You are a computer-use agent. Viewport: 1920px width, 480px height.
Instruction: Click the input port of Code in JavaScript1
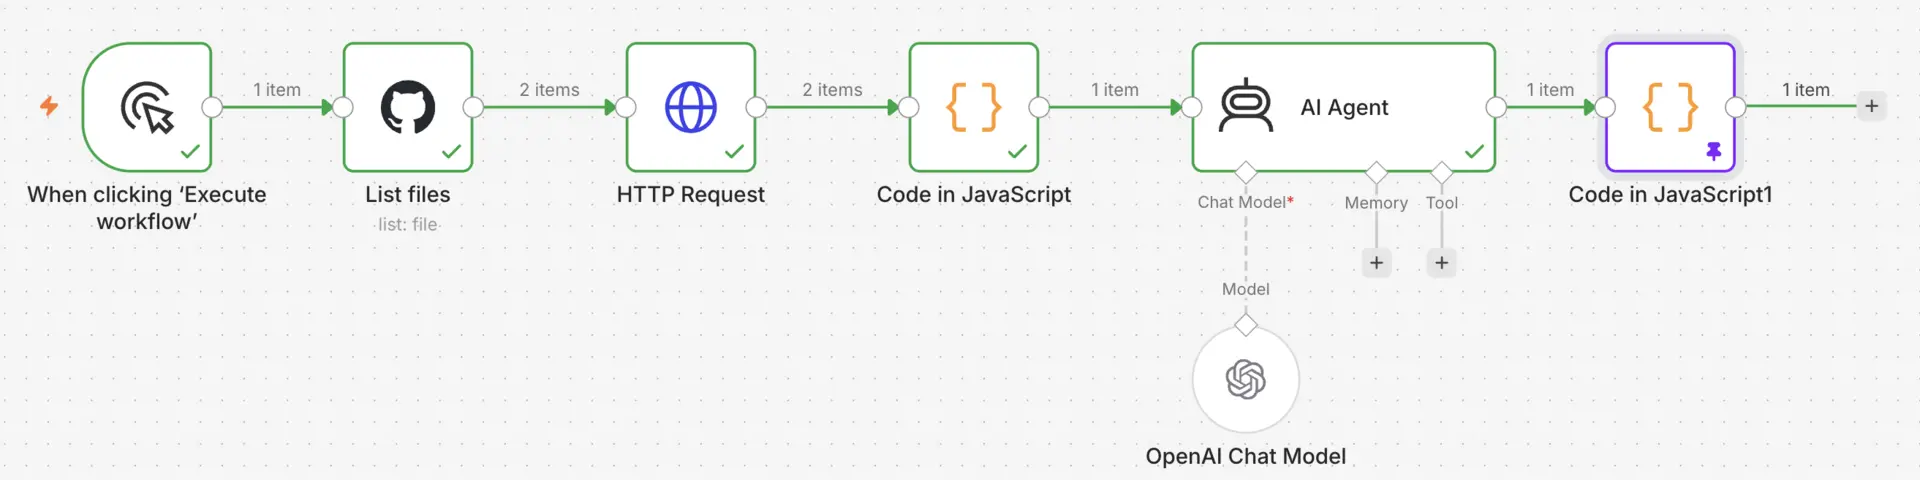point(1605,107)
